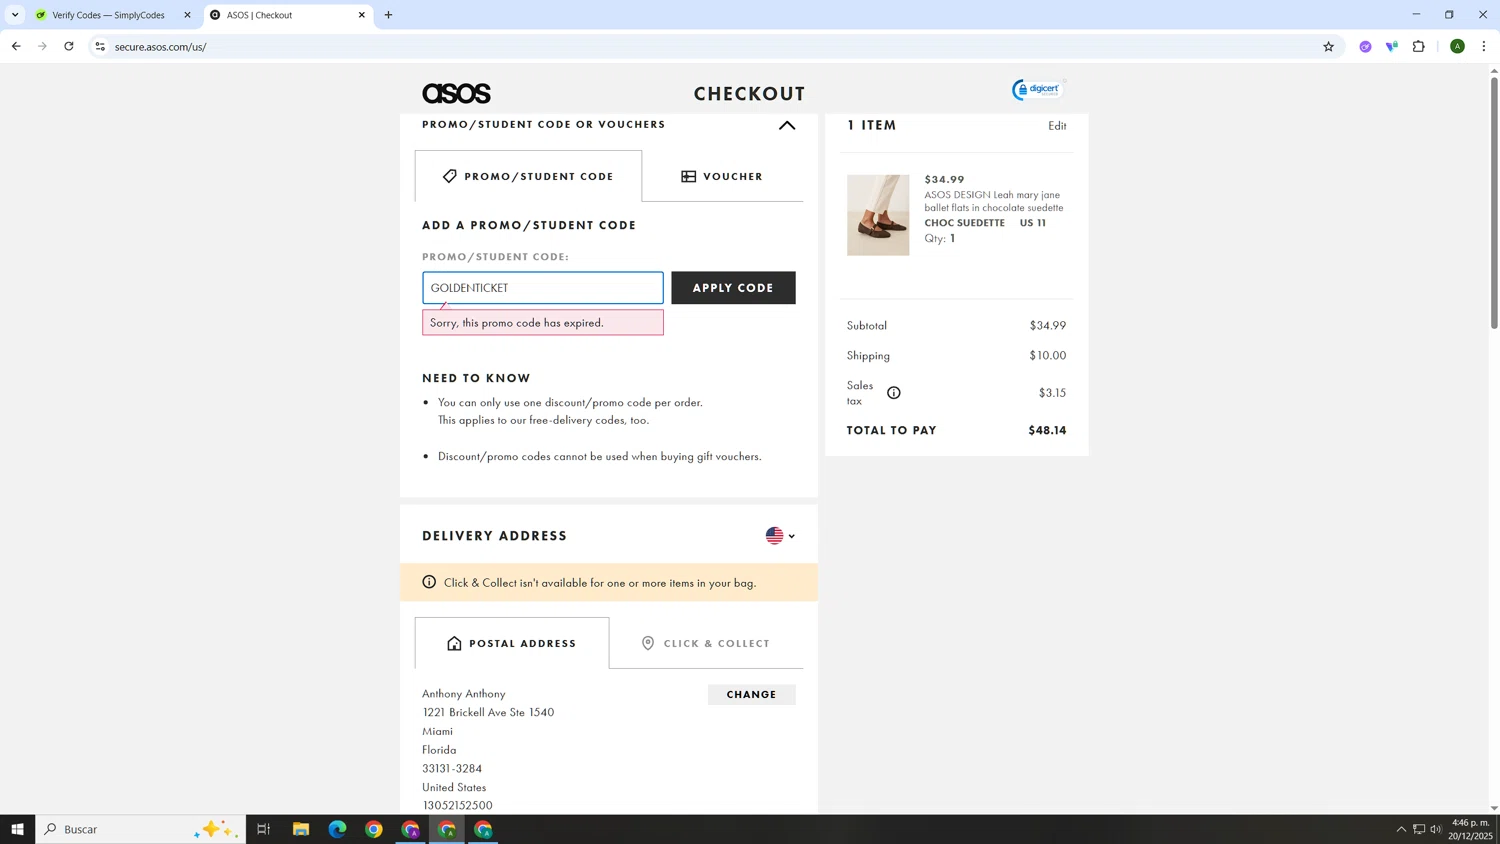Select the Click & Collect tab

(x=706, y=643)
